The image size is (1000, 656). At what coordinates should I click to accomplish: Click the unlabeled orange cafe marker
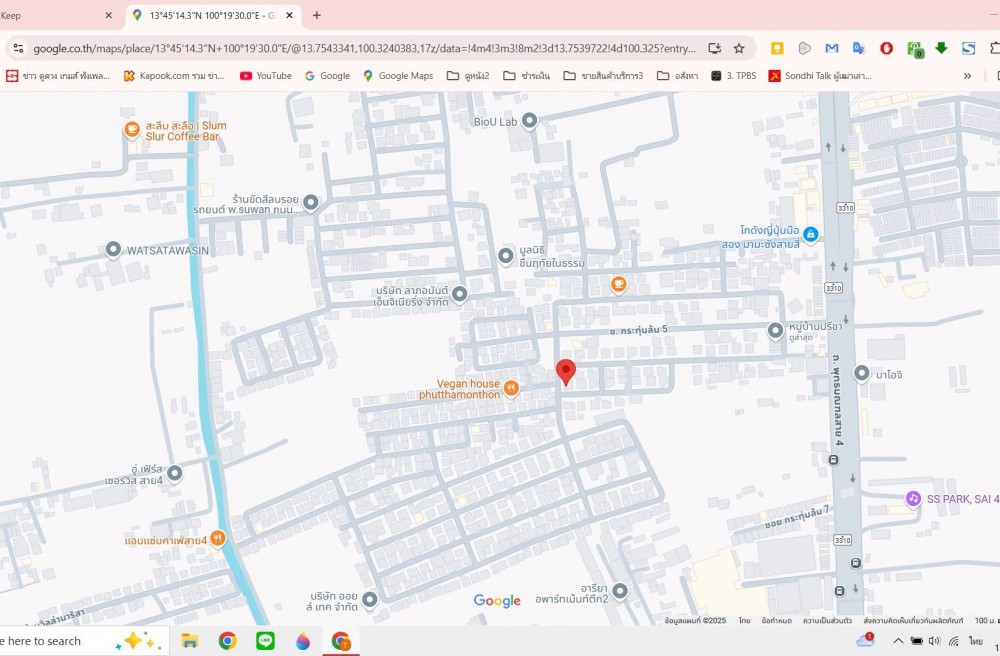[x=618, y=284]
